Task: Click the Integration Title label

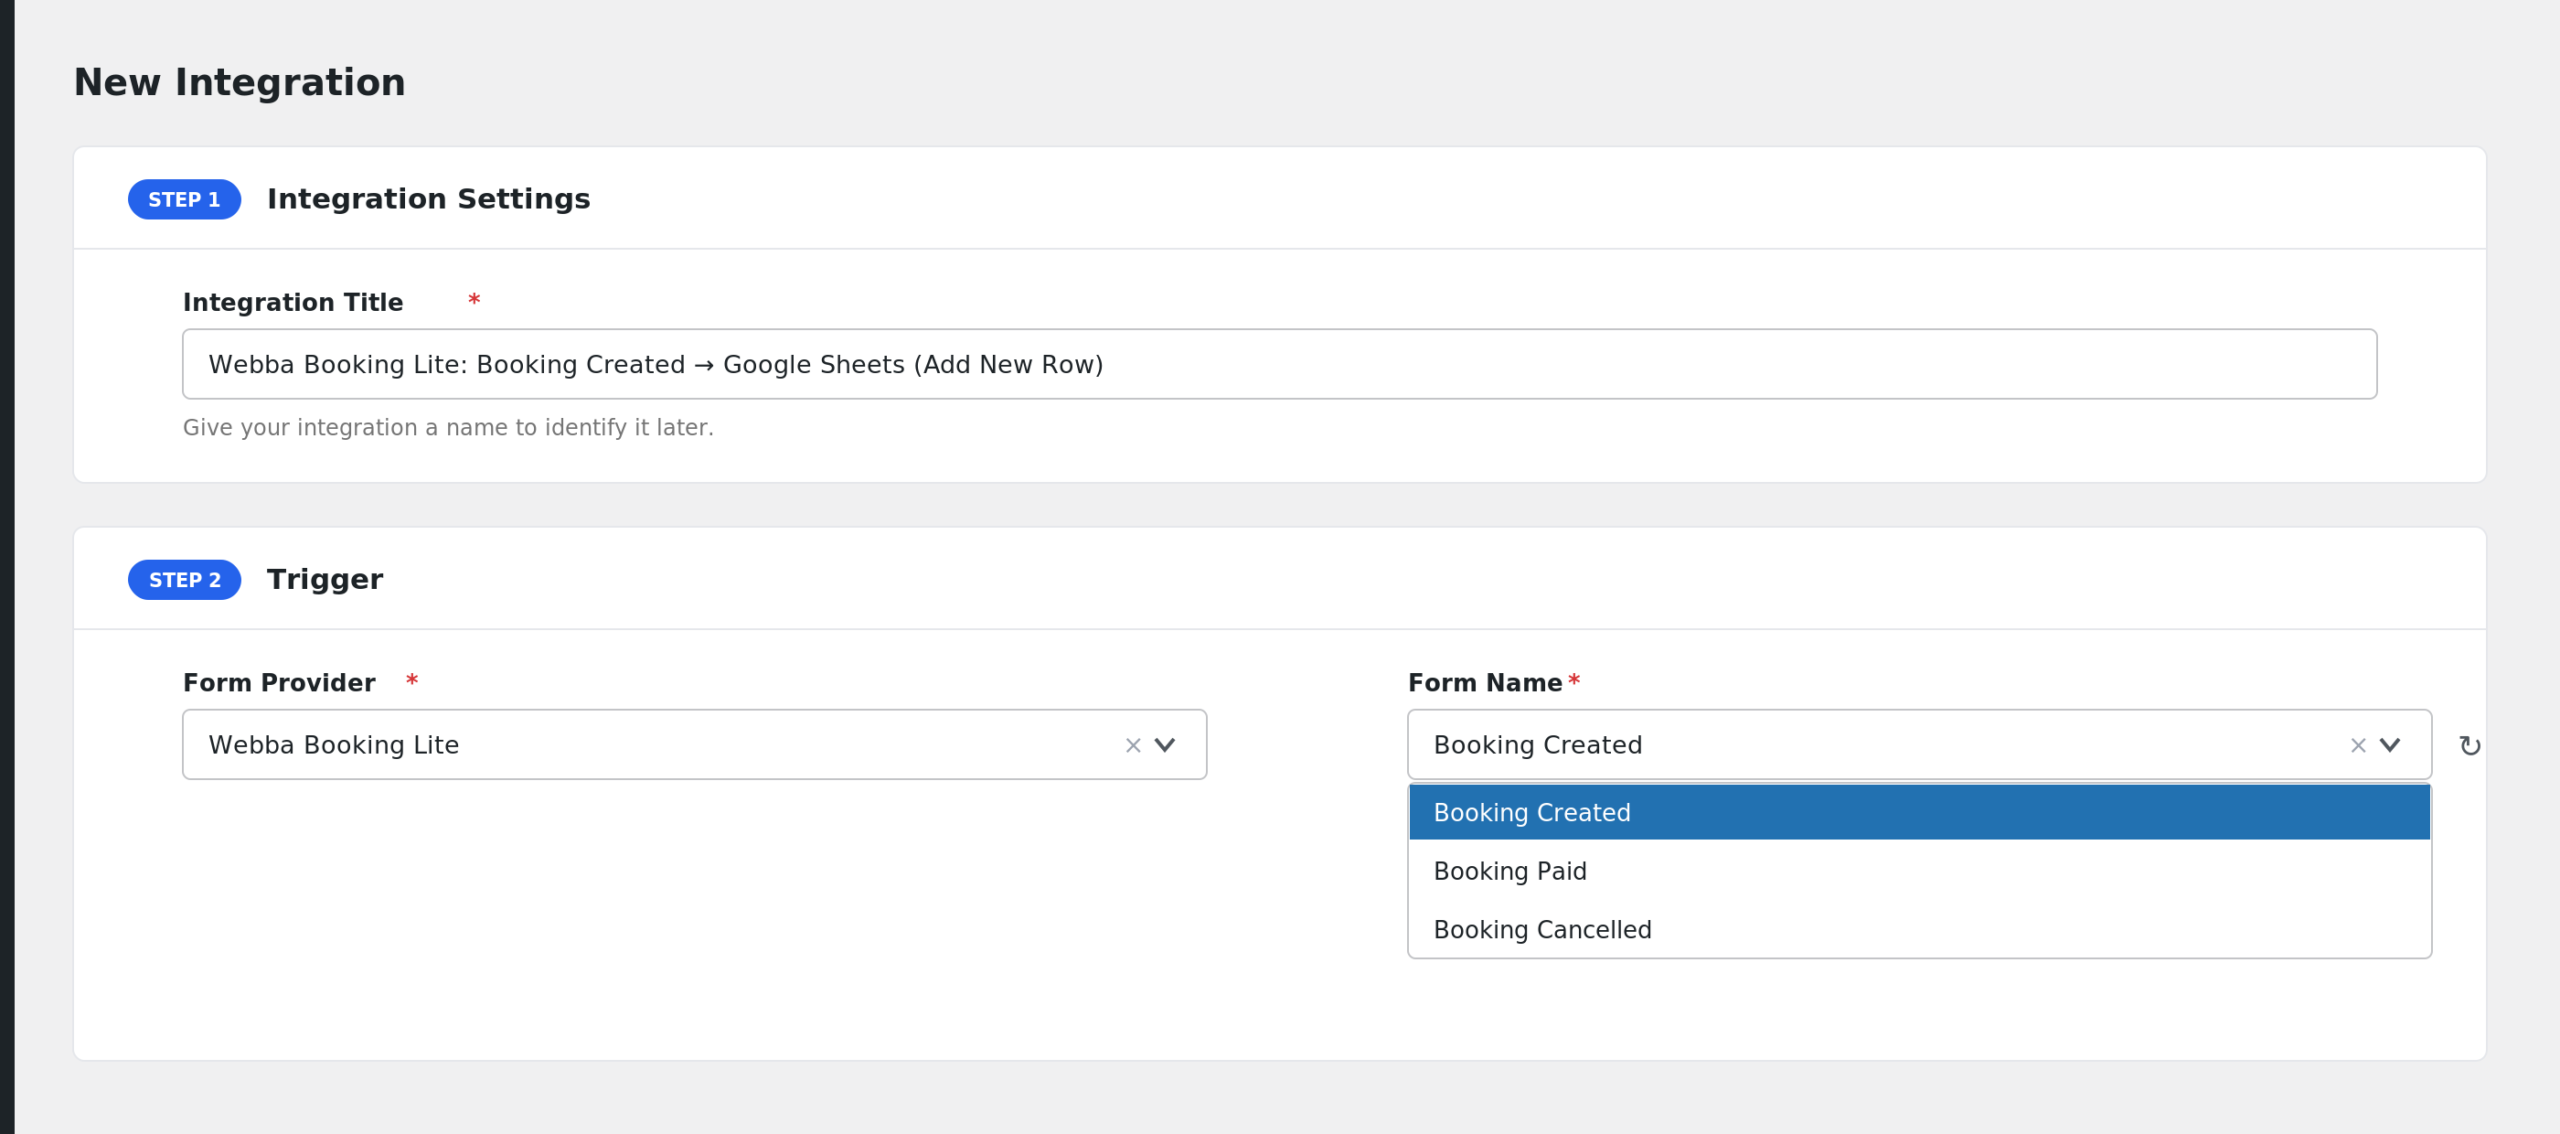Action: pos(293,302)
